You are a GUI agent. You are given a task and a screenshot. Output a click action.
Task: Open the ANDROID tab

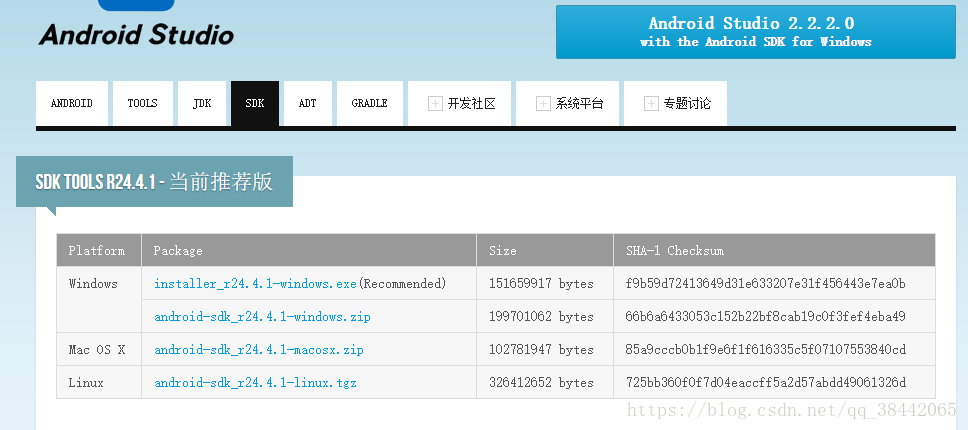[72, 103]
